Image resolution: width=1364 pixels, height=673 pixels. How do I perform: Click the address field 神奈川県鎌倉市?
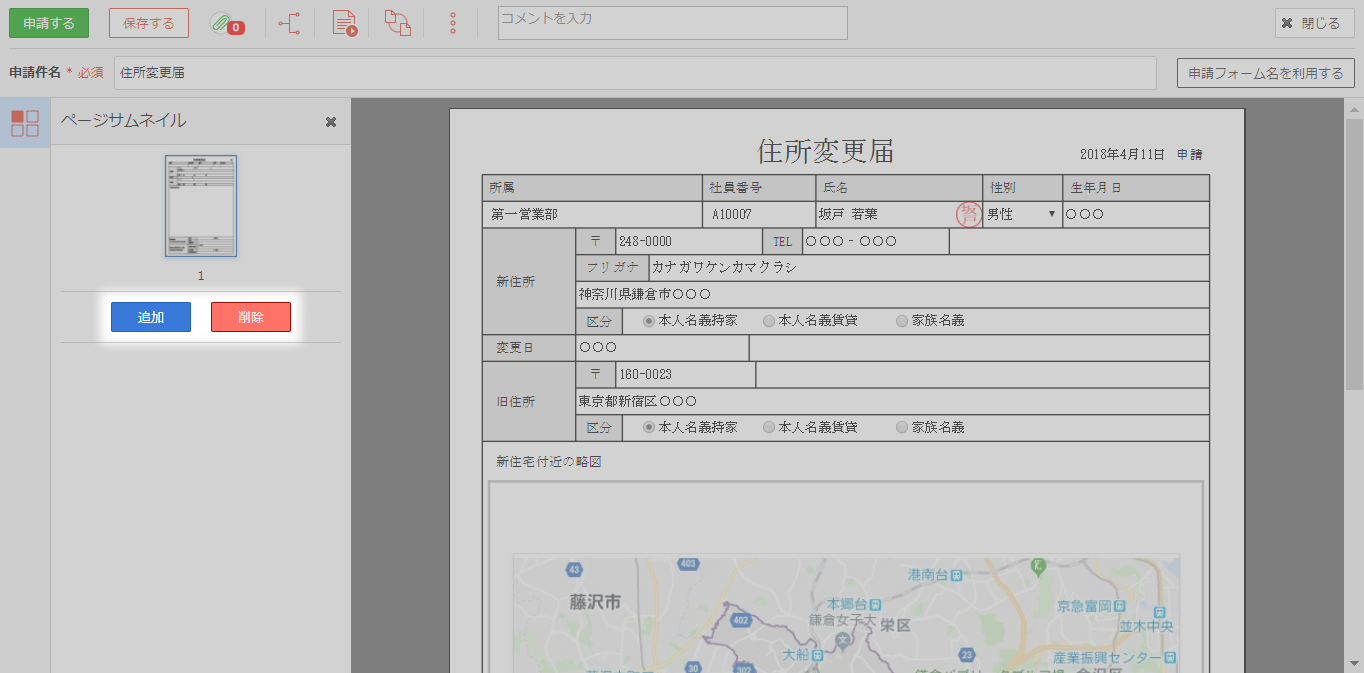(x=893, y=294)
